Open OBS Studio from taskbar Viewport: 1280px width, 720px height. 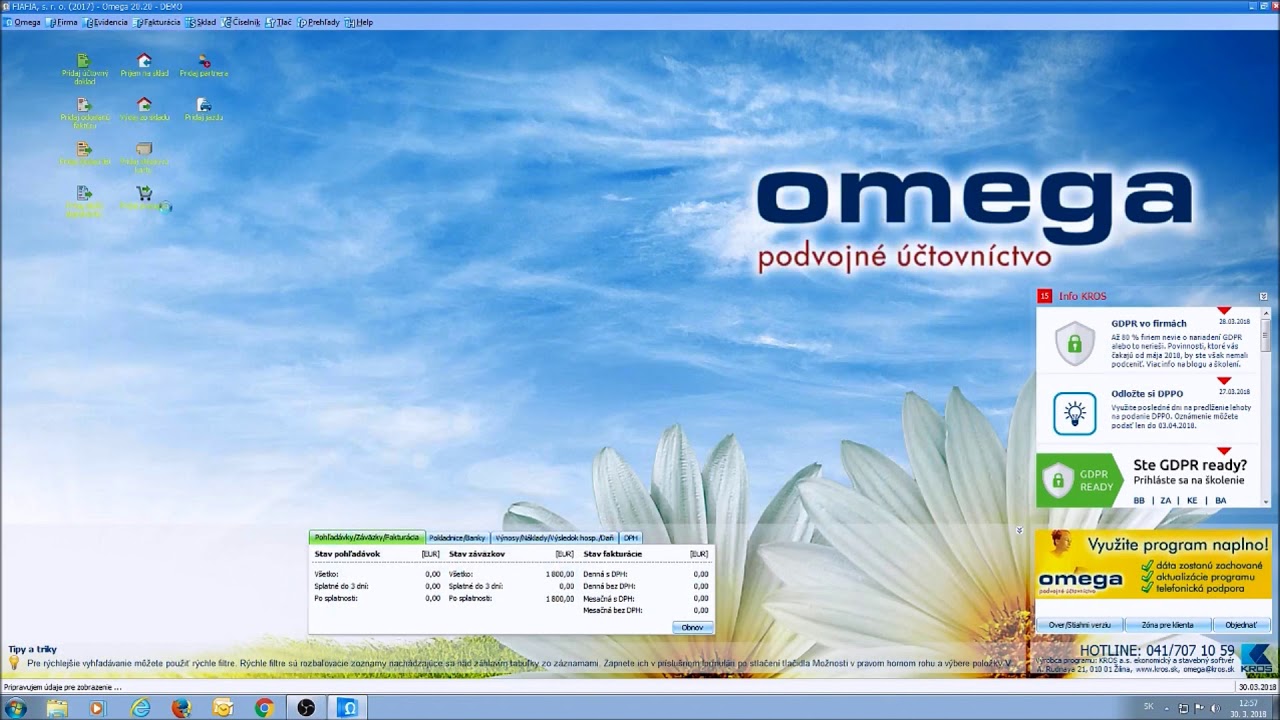(306, 708)
